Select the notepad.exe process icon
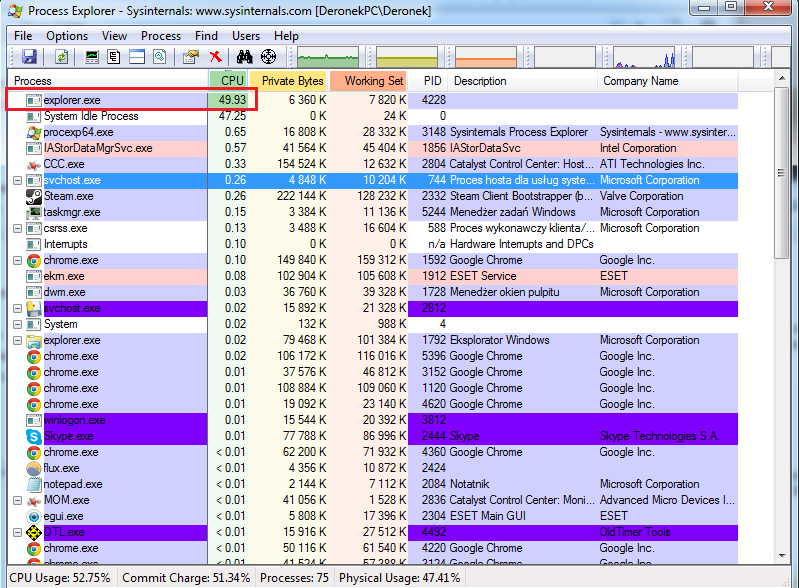The image size is (799, 588). click(x=34, y=484)
